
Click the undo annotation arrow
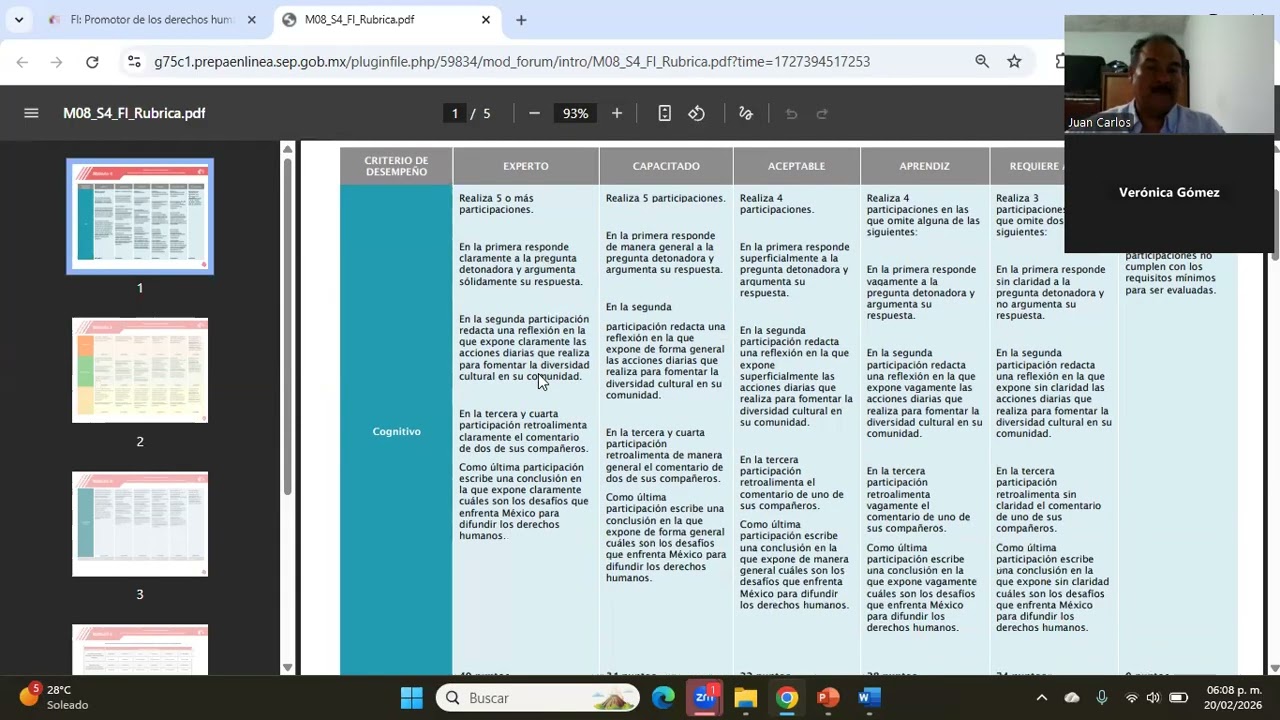(x=791, y=113)
